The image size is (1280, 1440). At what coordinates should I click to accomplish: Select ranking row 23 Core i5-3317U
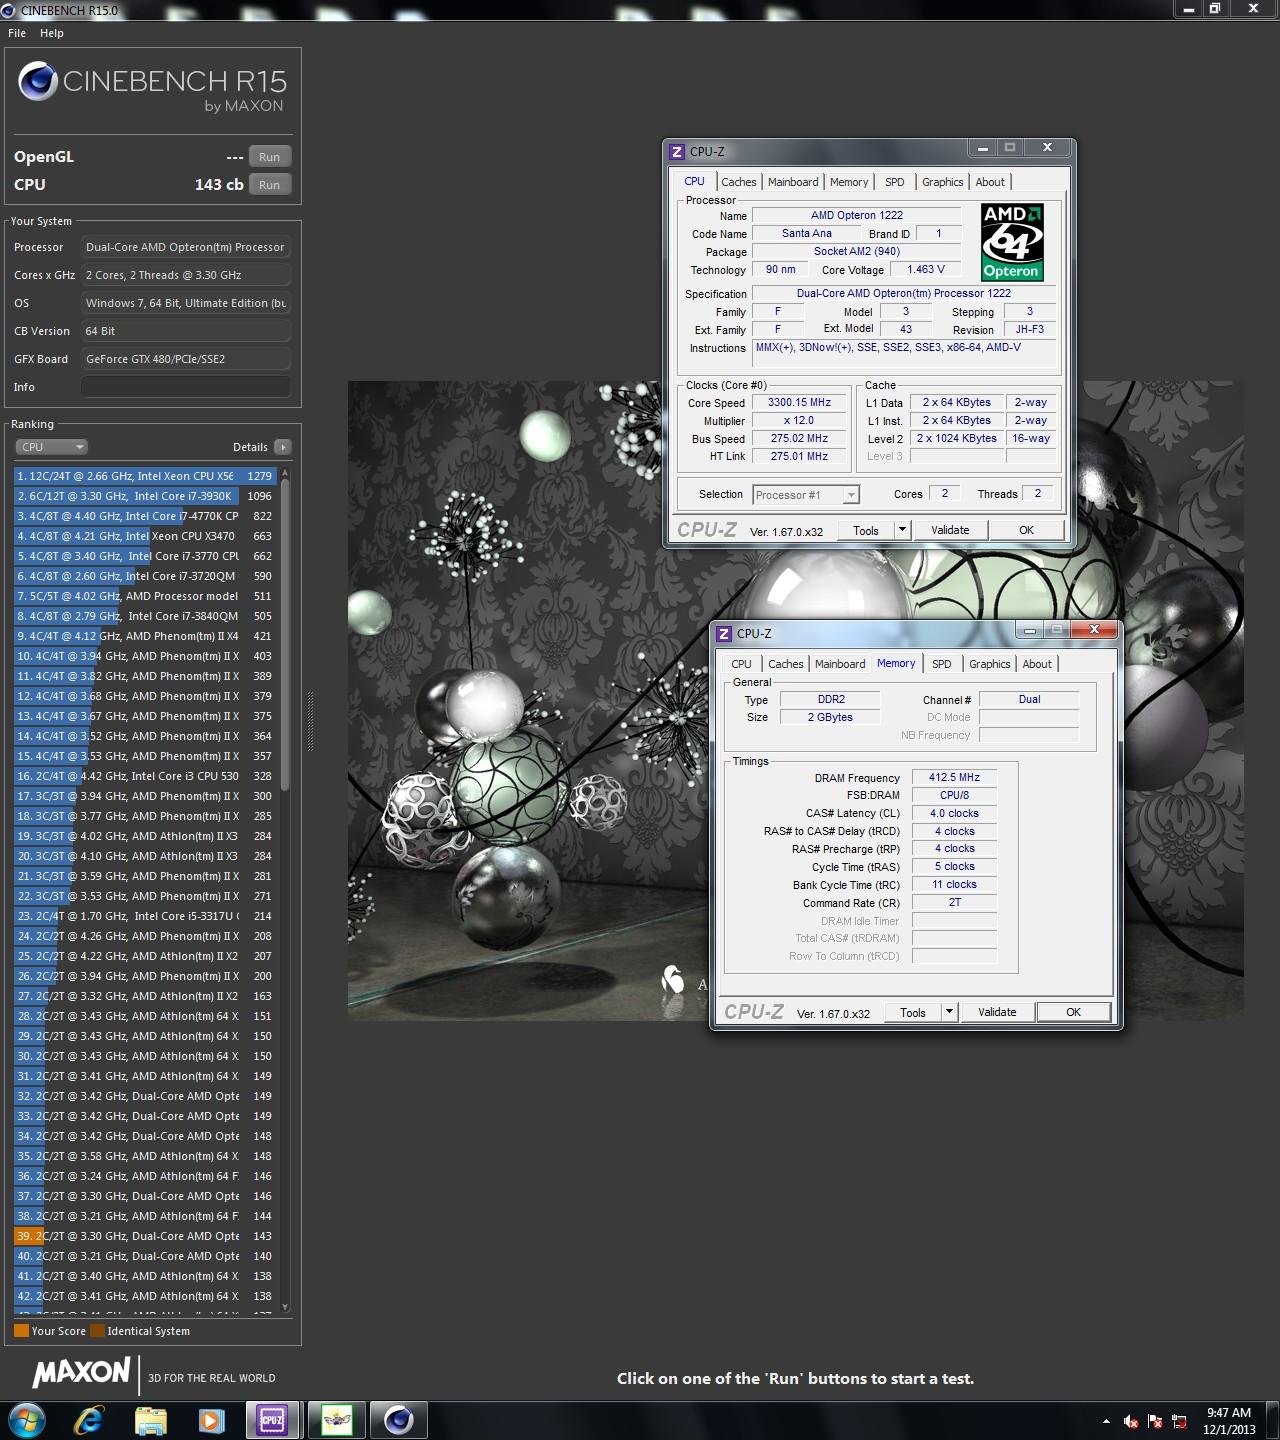[x=145, y=916]
